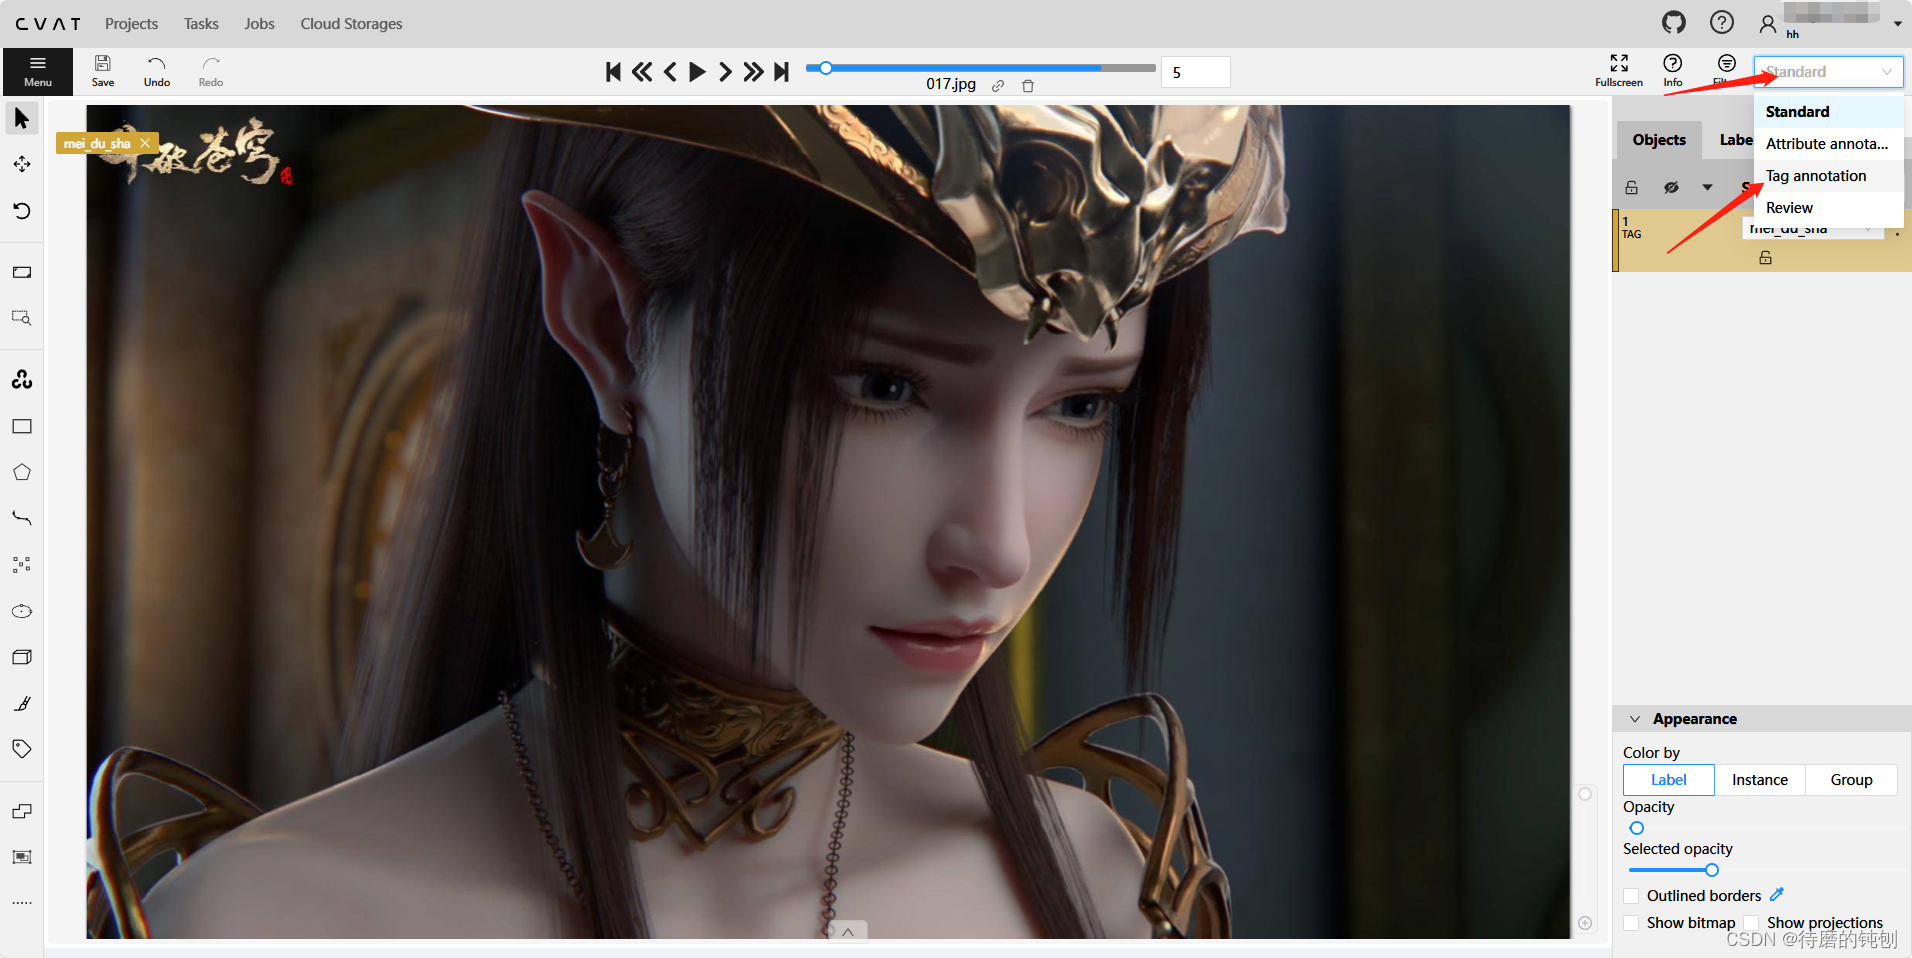This screenshot has width=1912, height=958.
Task: Select Standard workspace option
Action: 1828,112
